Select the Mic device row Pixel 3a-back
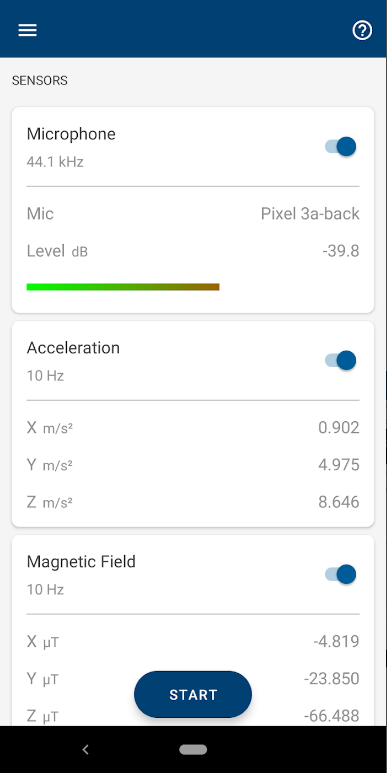 [193, 214]
